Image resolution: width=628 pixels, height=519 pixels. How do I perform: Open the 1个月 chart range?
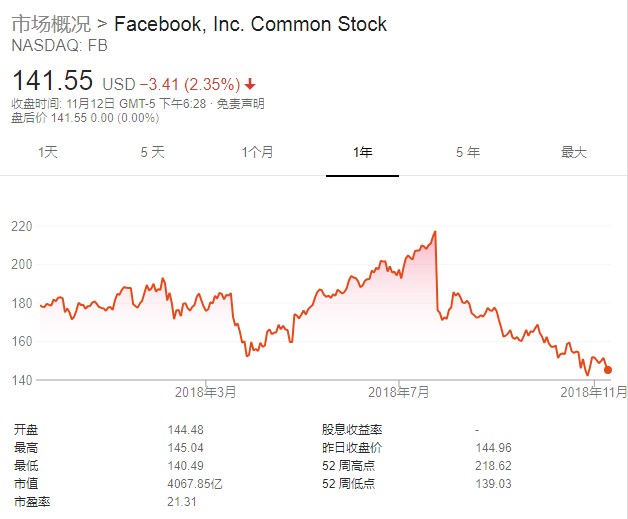click(257, 152)
